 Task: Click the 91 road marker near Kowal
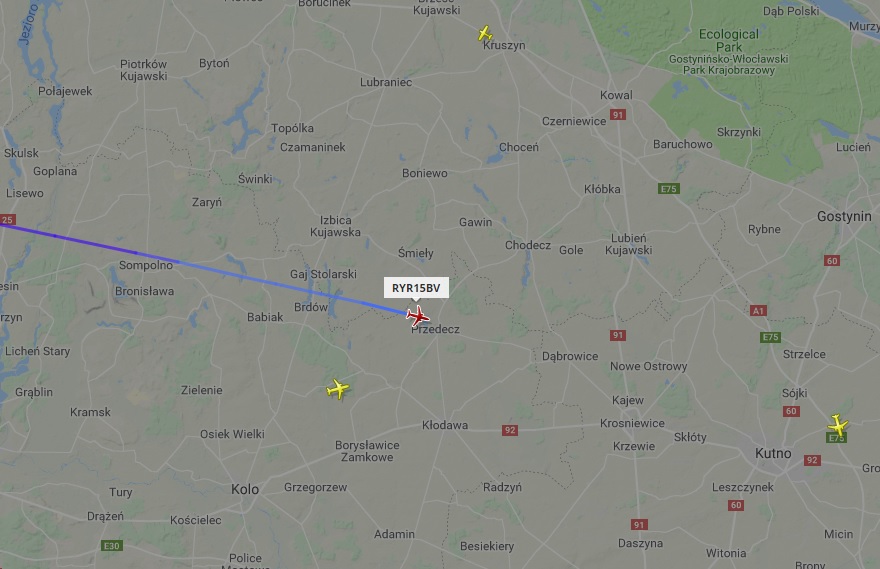point(618,114)
